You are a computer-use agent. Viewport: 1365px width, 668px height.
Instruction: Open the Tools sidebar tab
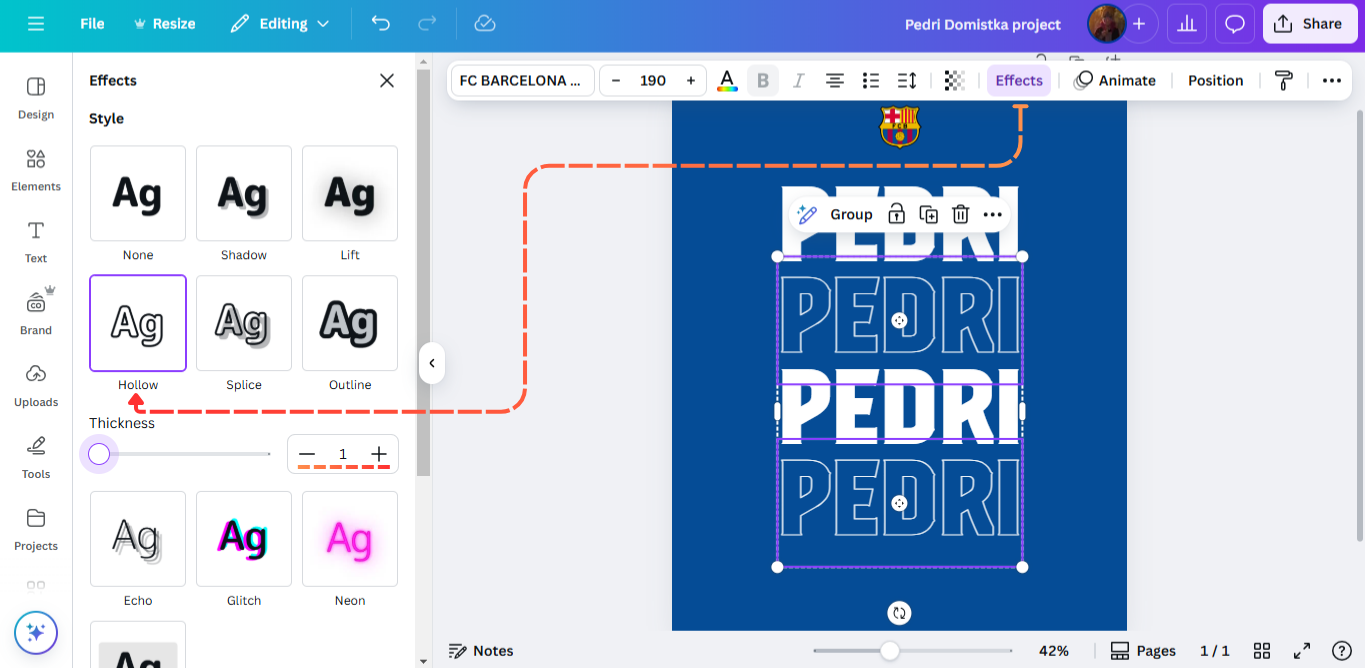pyautogui.click(x=36, y=458)
